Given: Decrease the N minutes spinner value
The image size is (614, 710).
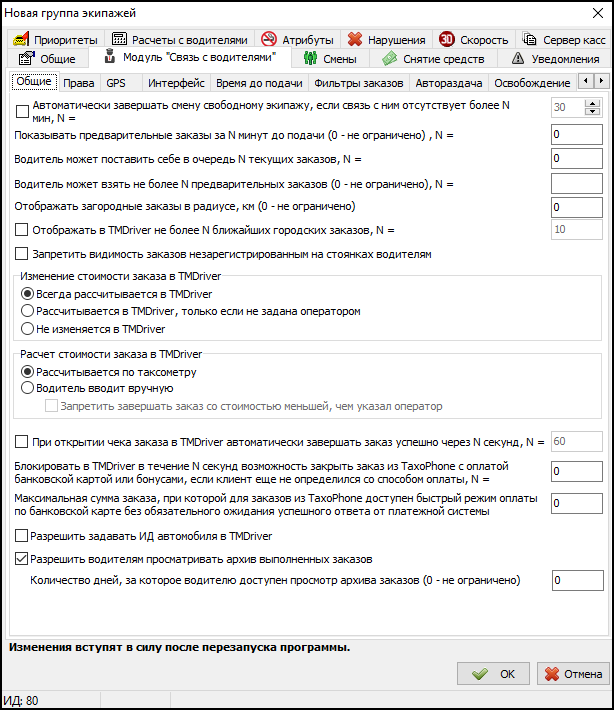Looking at the screenshot, I should 592,111.
